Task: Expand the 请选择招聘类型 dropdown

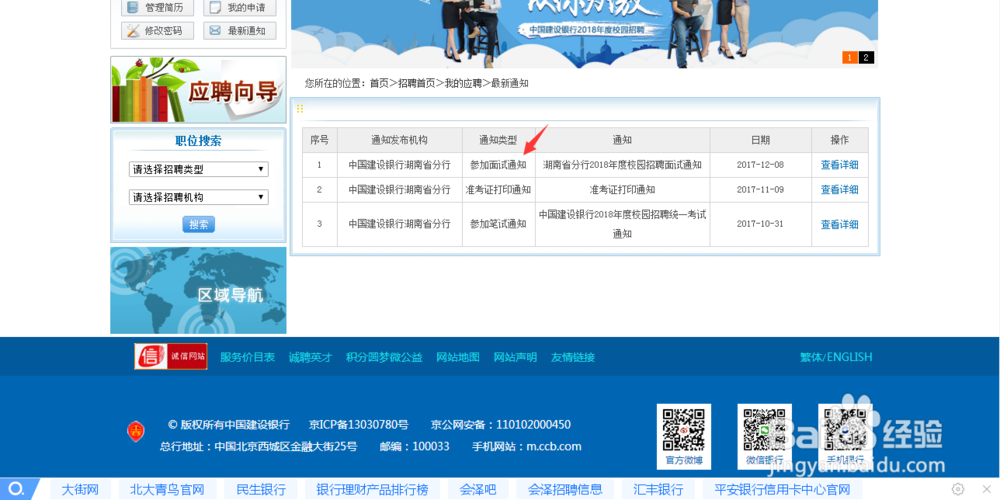Action: pyautogui.click(x=198, y=170)
